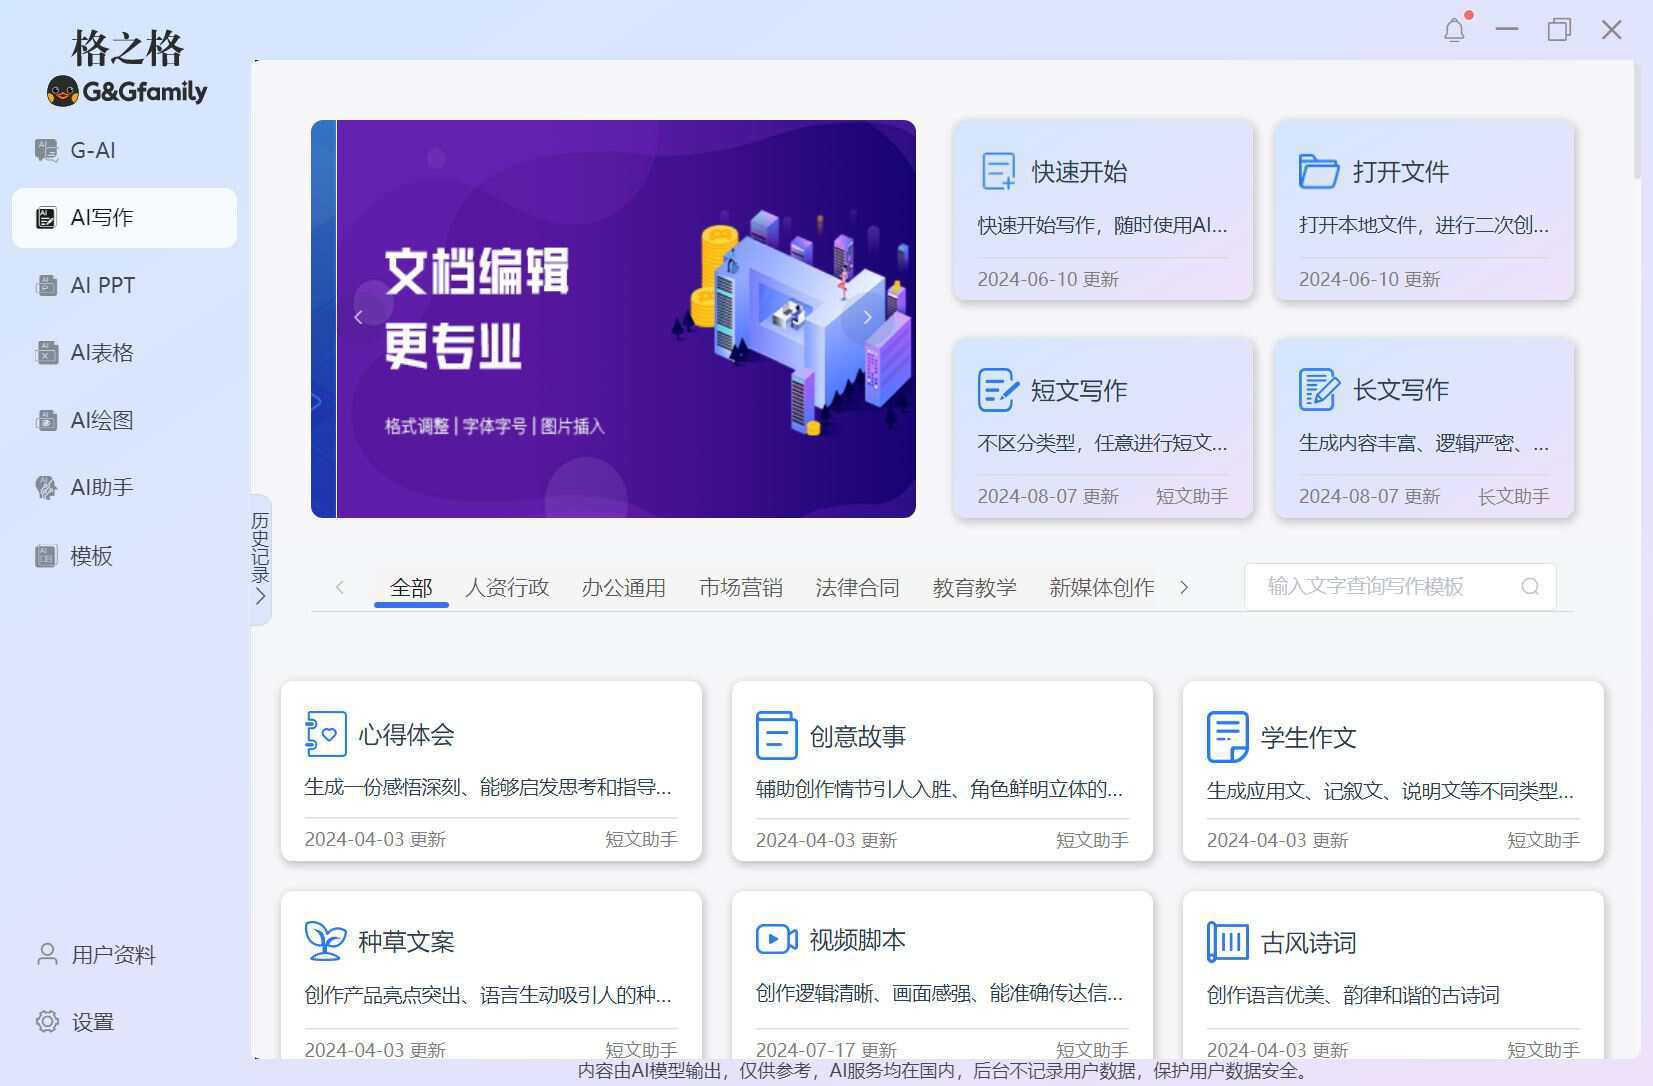Start writing via the 快速开始 card
This screenshot has width=1653, height=1086.
1103,210
